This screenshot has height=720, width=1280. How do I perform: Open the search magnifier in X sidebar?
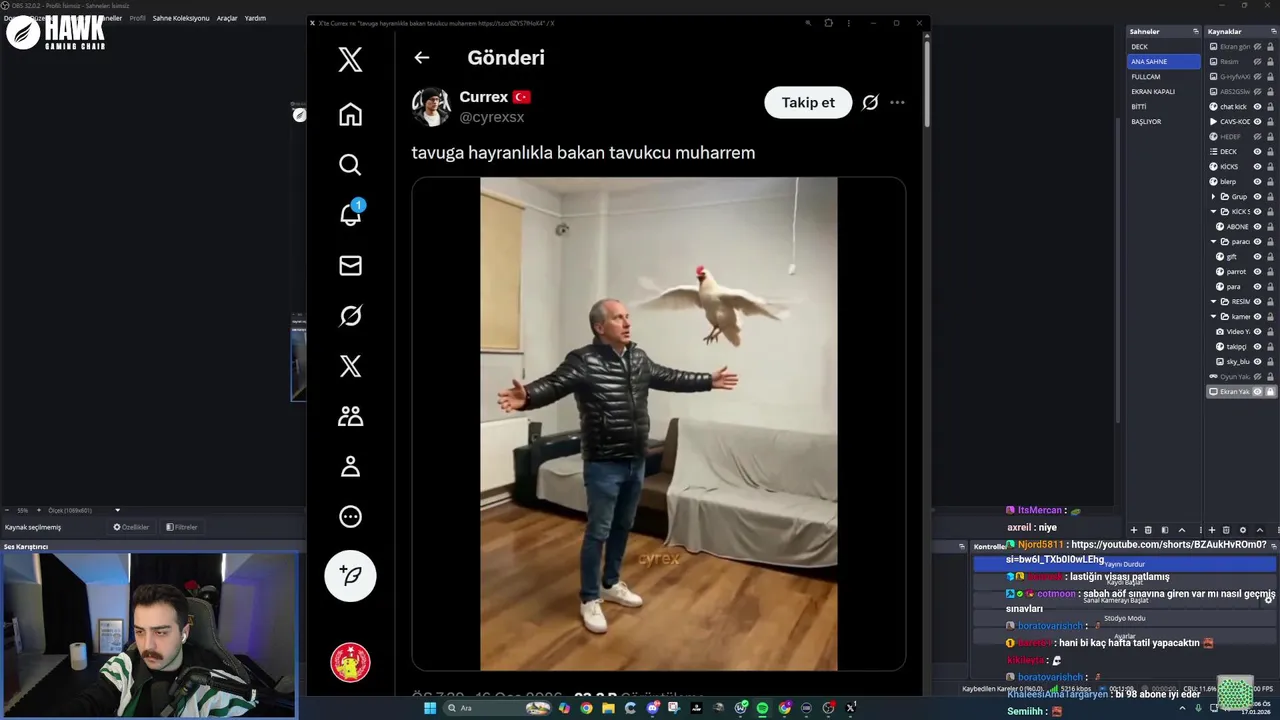350,164
